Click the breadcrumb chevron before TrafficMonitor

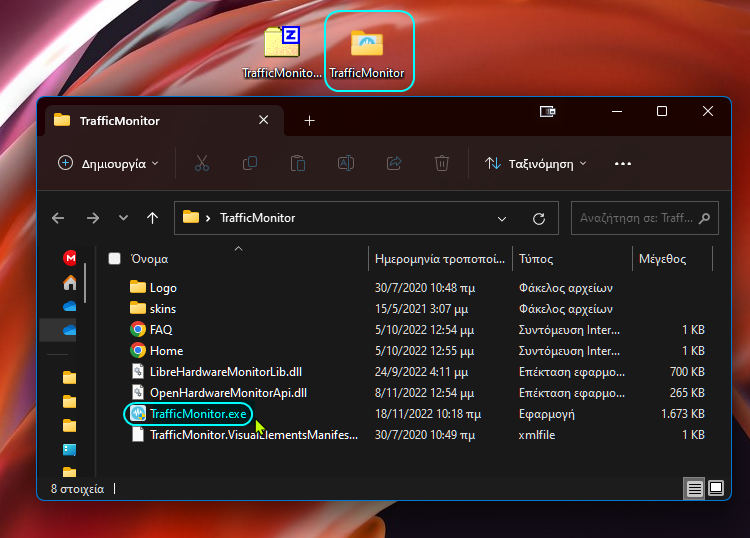coord(208,218)
